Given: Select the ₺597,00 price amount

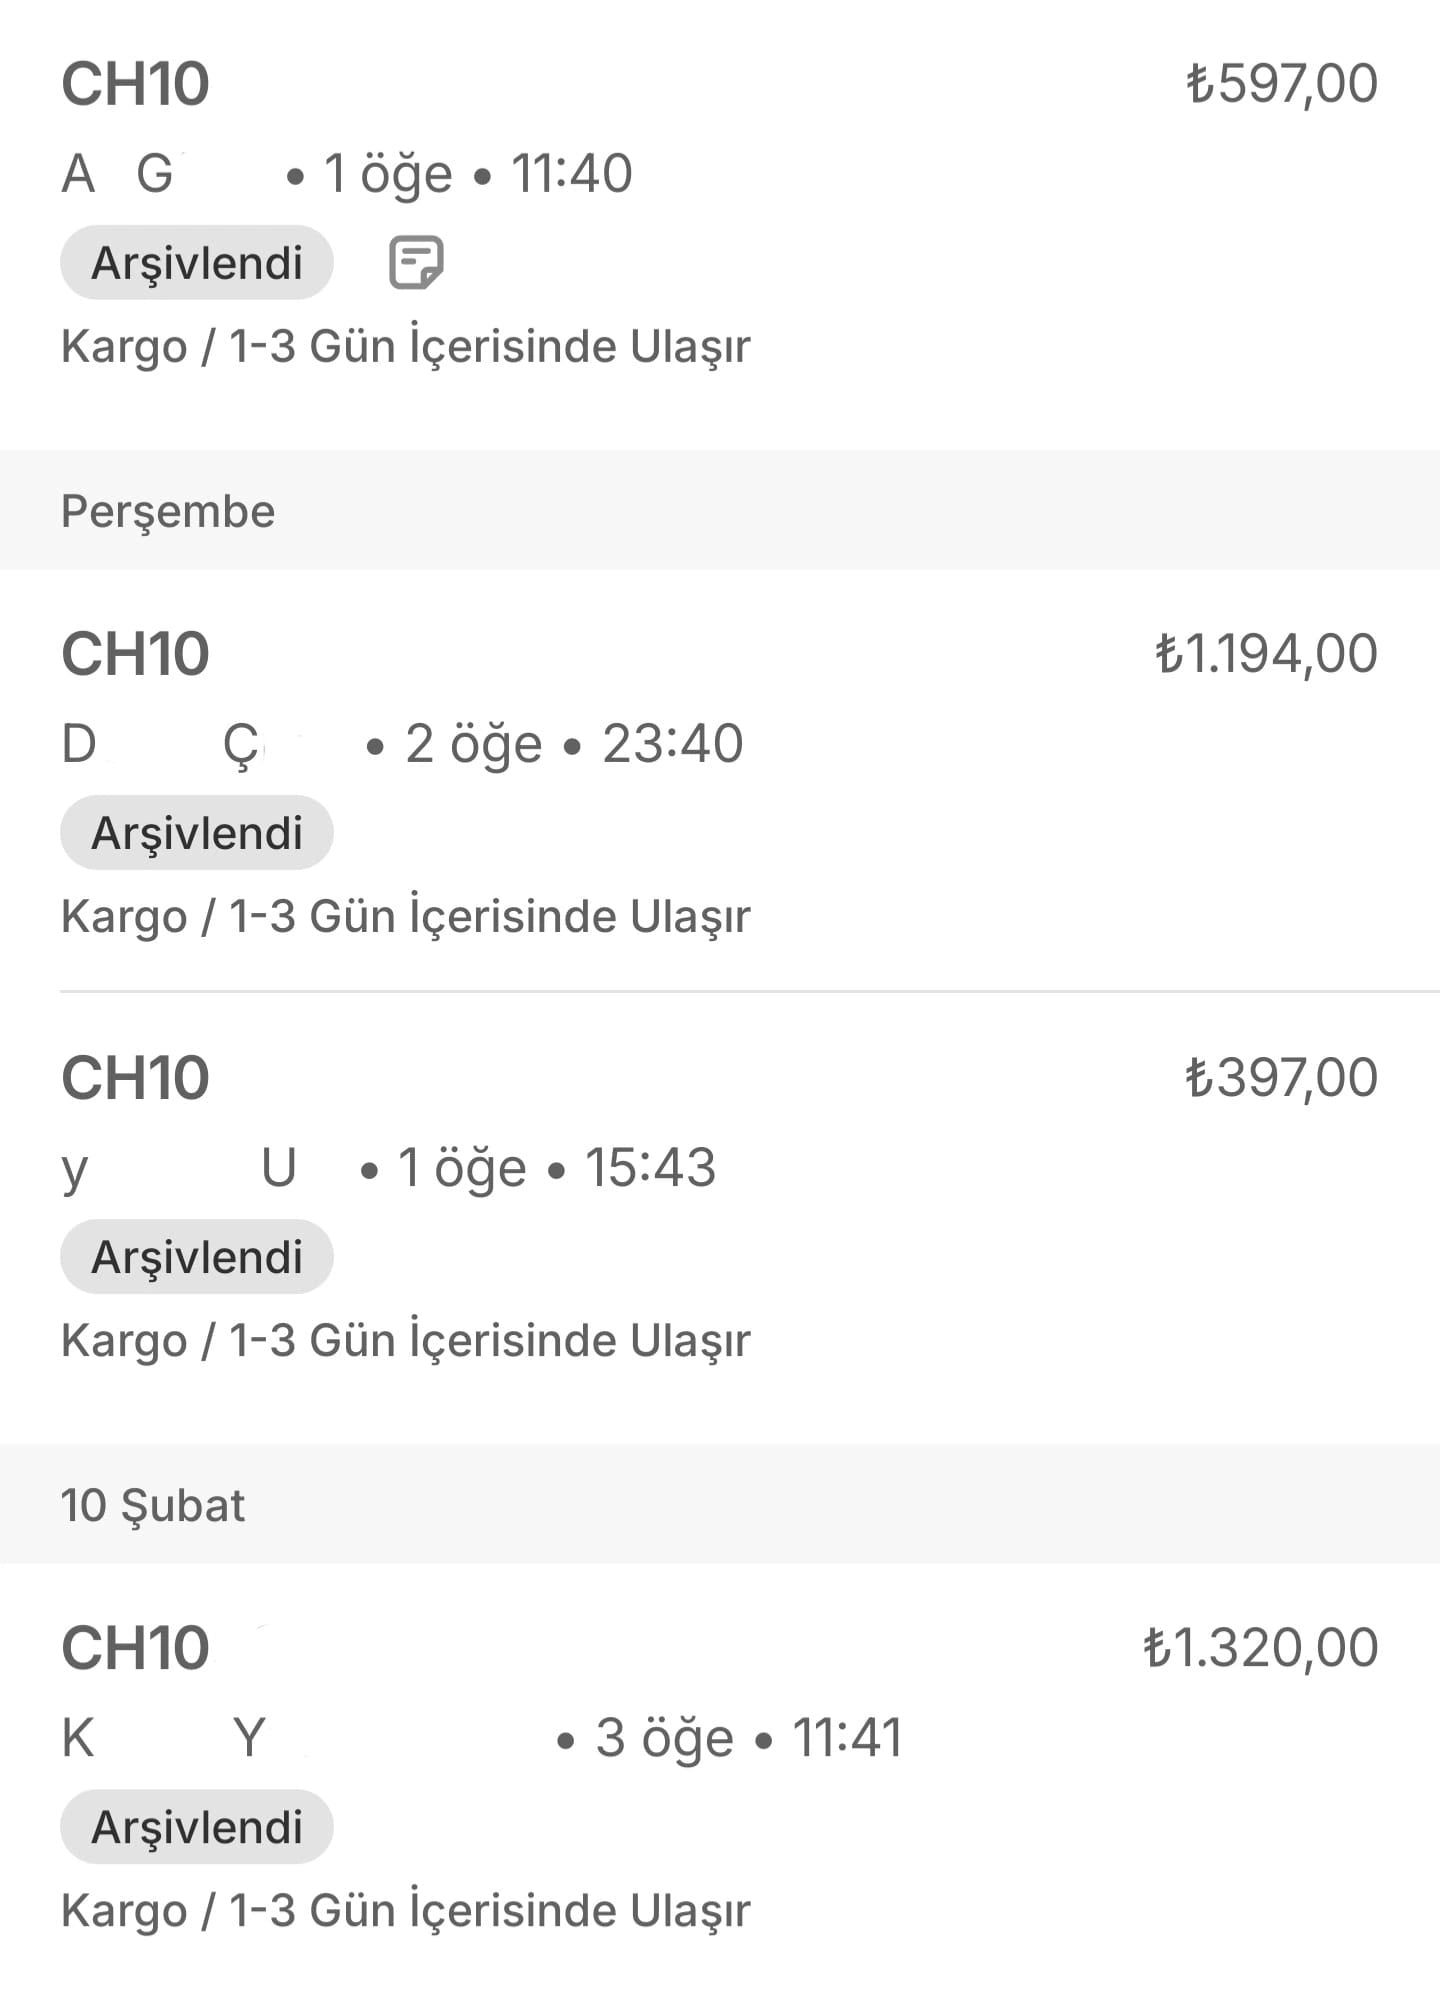Looking at the screenshot, I should (x=1281, y=84).
